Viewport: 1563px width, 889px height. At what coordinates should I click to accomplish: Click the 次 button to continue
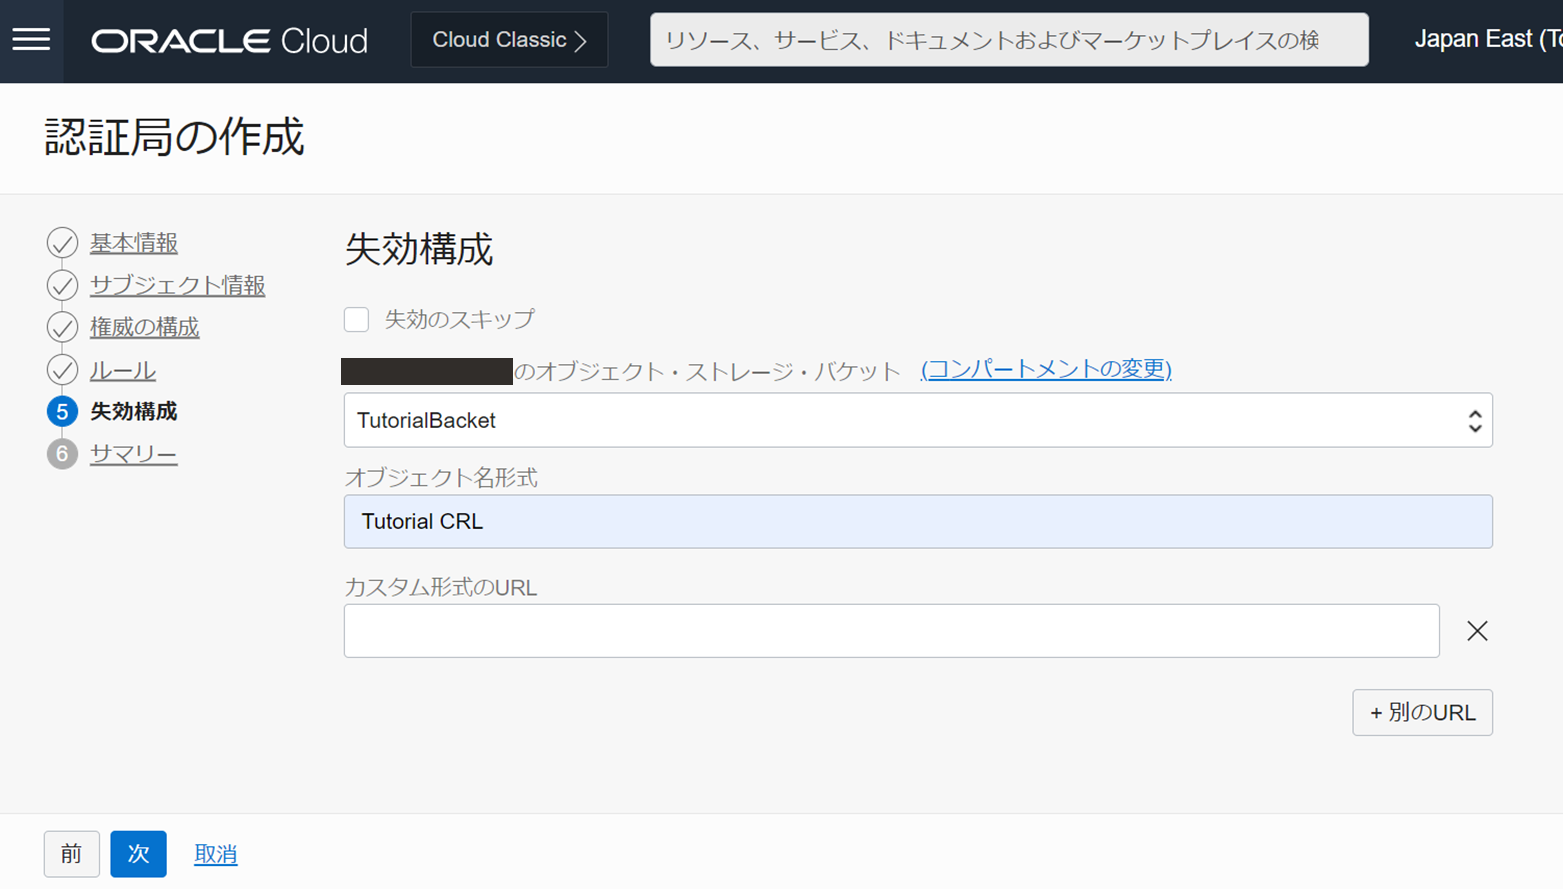pyautogui.click(x=138, y=854)
